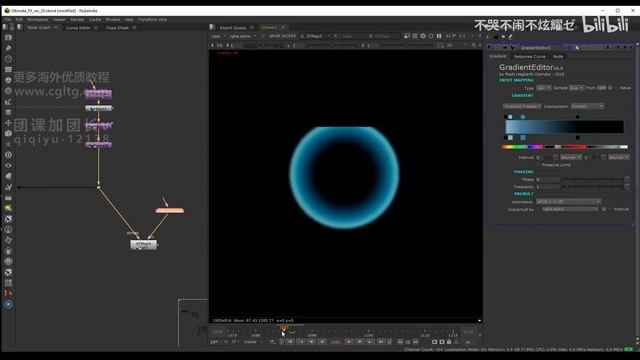The height and width of the screenshot is (360, 640).
Task: Open the viewer A input STMap3 dropdown
Action: tap(315, 36)
